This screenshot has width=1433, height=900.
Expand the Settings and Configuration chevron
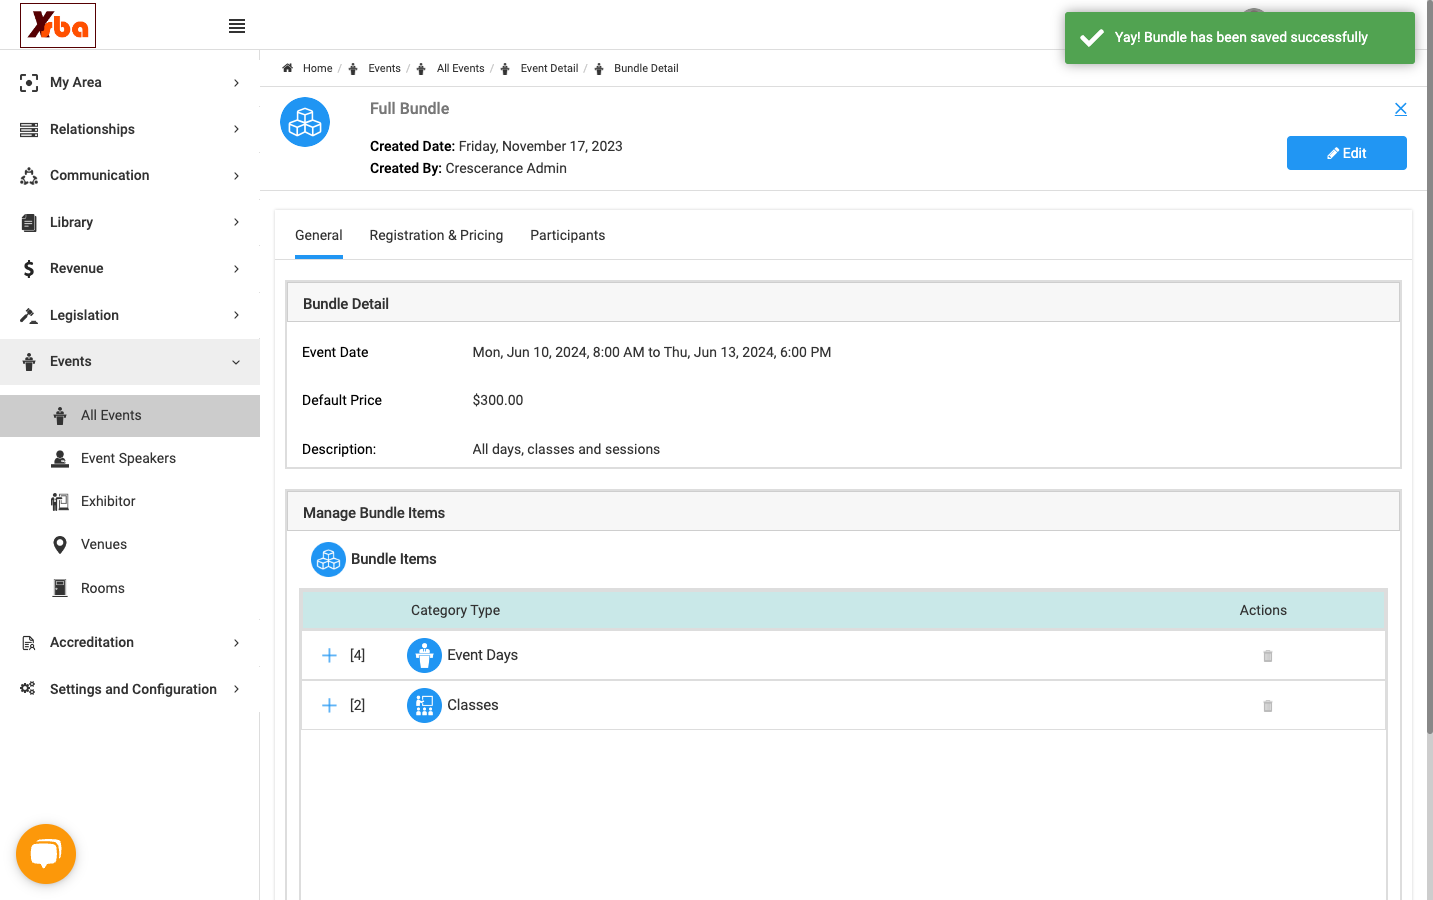point(236,689)
